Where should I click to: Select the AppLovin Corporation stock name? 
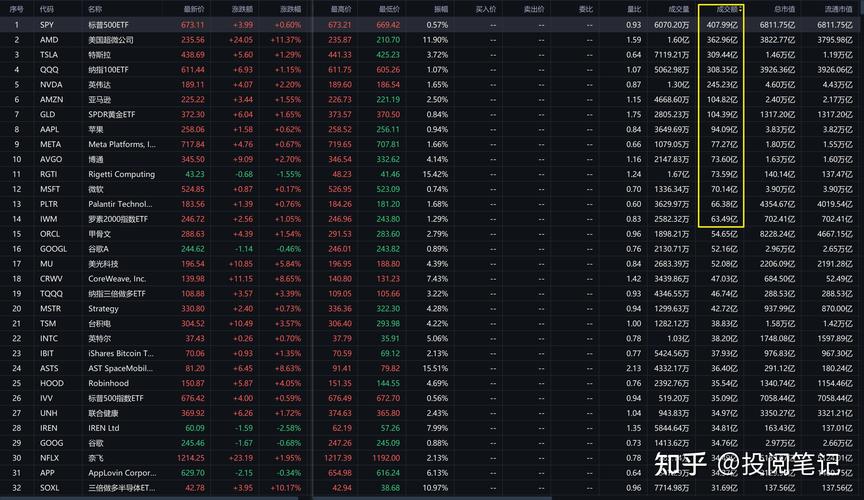122,473
